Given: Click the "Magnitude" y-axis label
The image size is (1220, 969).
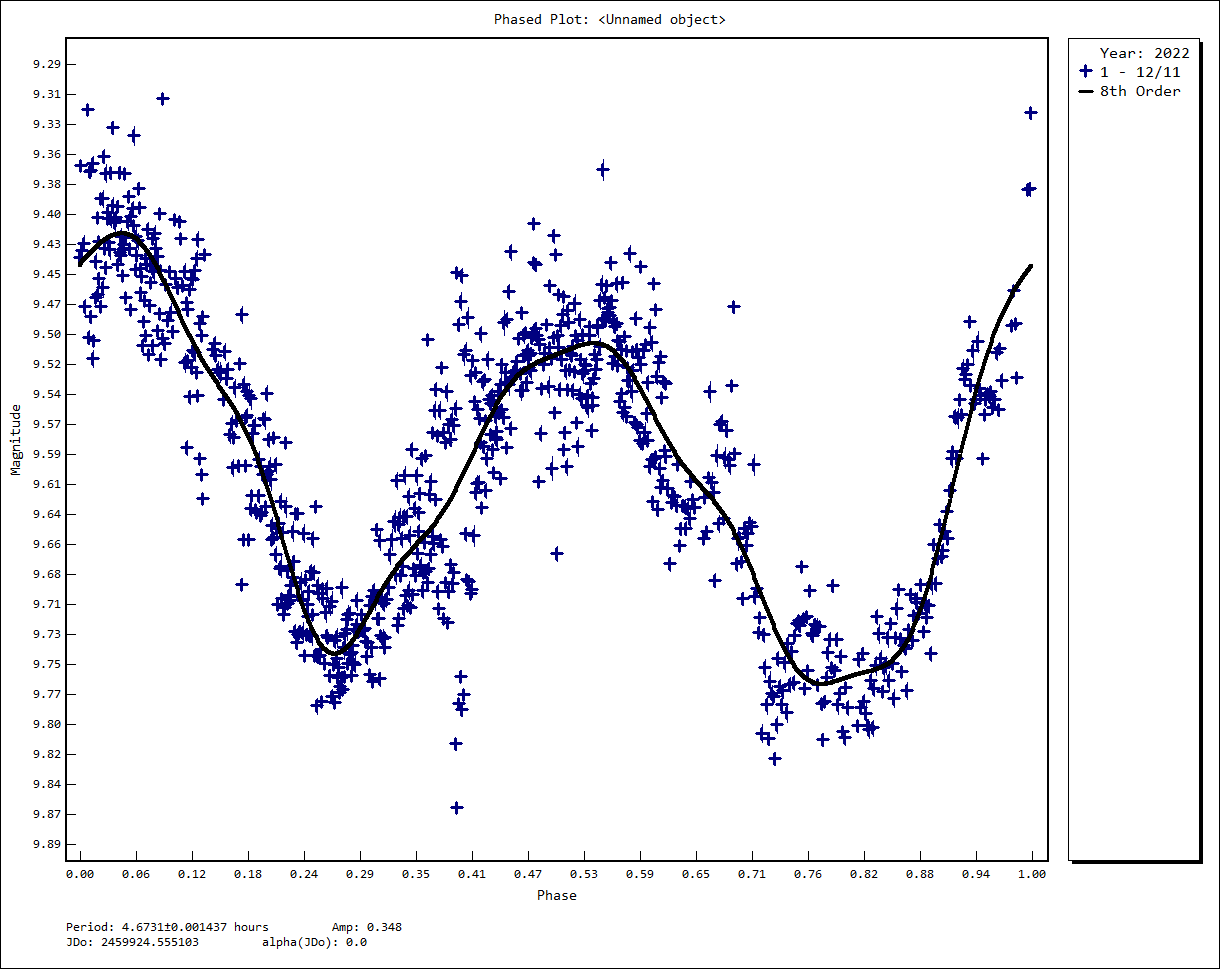Looking at the screenshot, I should [x=16, y=440].
